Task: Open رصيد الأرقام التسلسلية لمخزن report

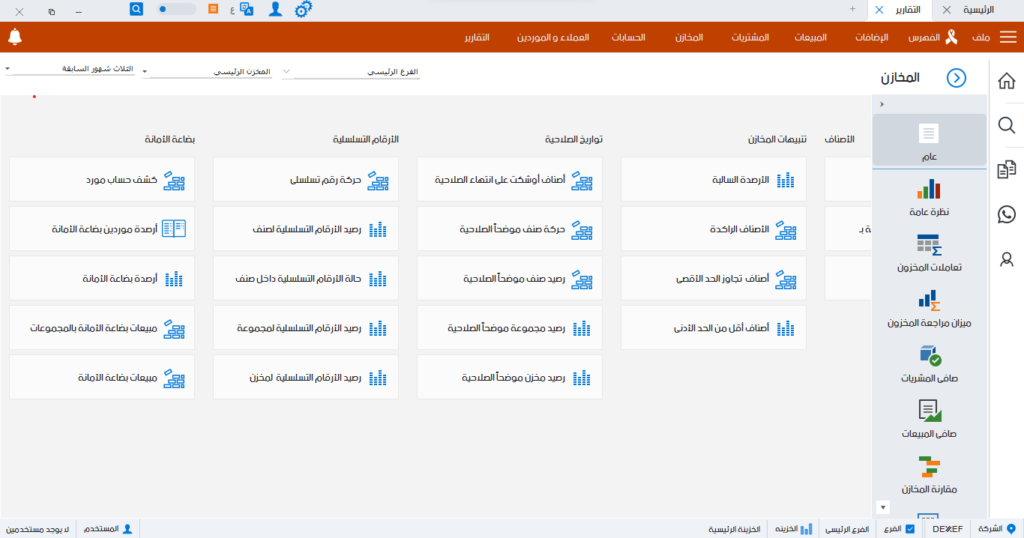Action: (x=306, y=377)
